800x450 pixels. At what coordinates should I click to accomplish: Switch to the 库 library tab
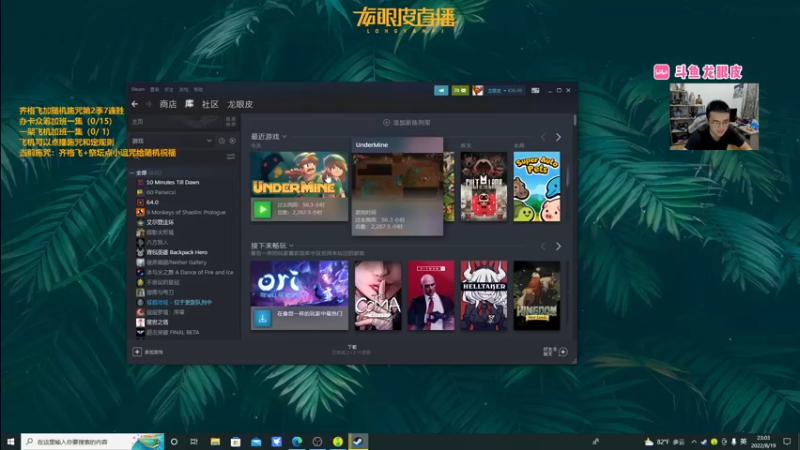click(x=189, y=104)
